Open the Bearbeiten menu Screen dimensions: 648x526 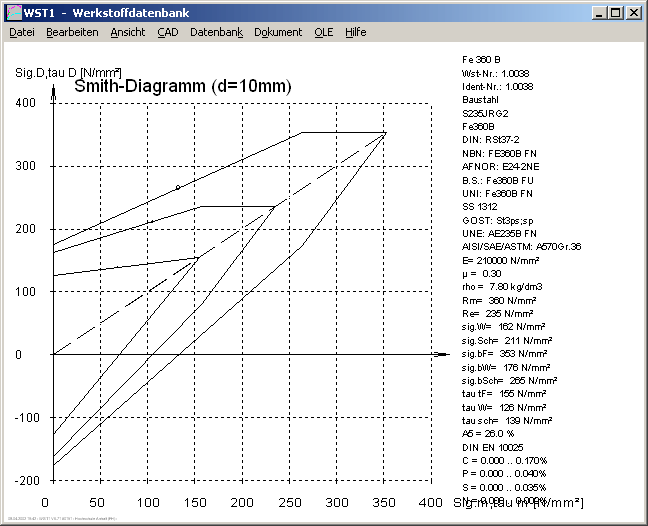pyautogui.click(x=72, y=32)
